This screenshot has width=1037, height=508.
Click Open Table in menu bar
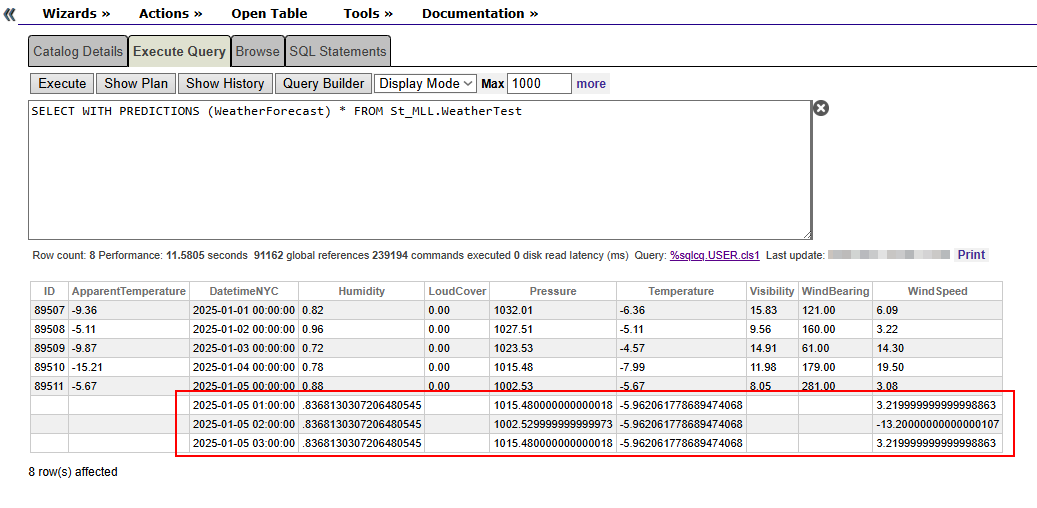[269, 14]
